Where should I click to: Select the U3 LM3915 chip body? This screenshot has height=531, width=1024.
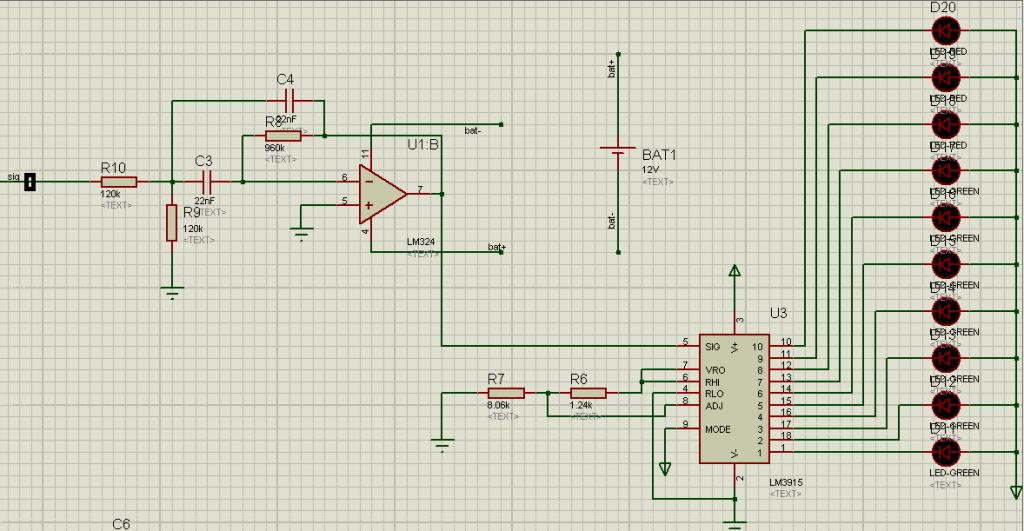734,399
